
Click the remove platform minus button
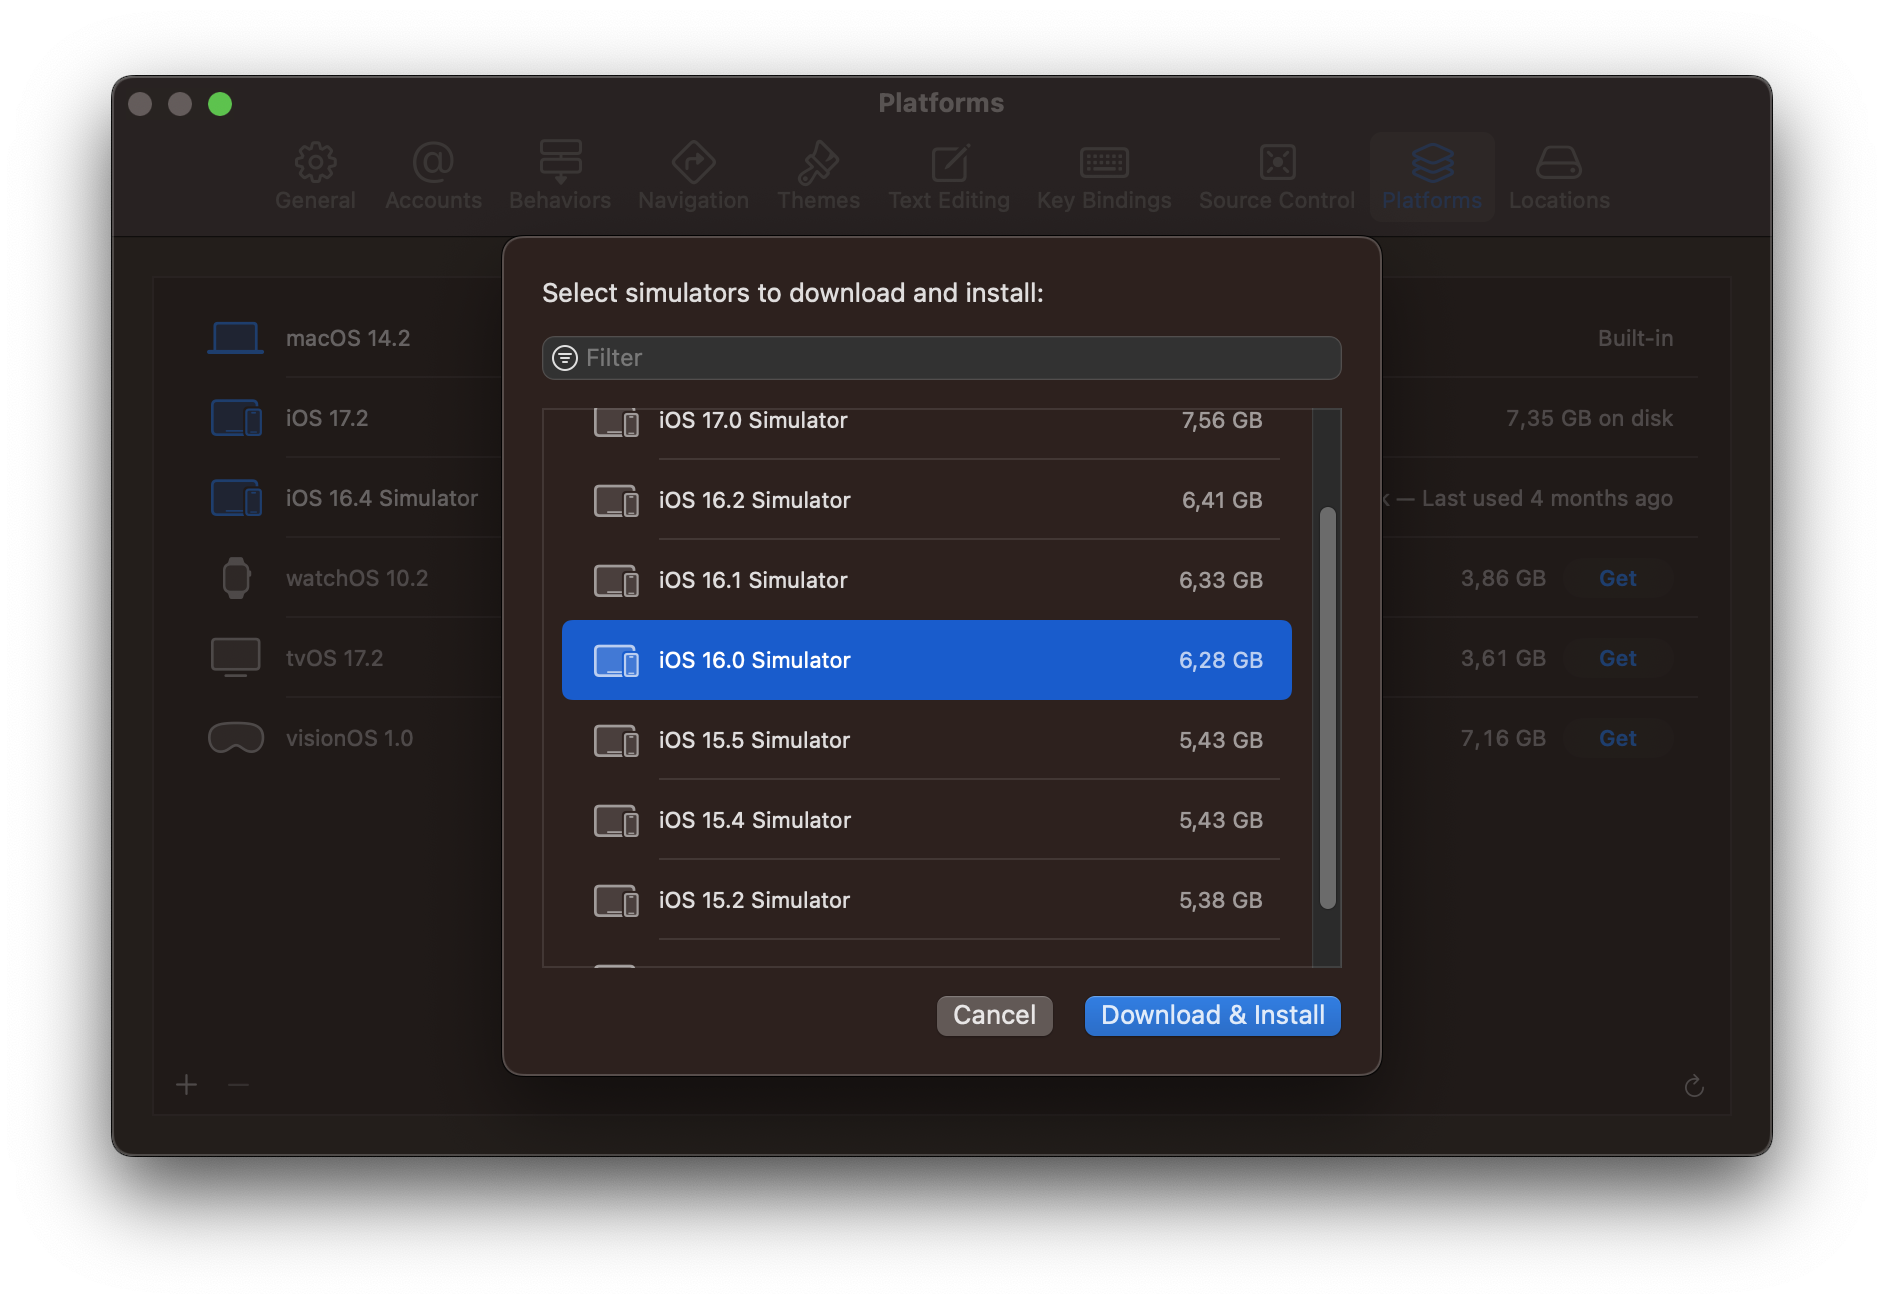tap(238, 1085)
